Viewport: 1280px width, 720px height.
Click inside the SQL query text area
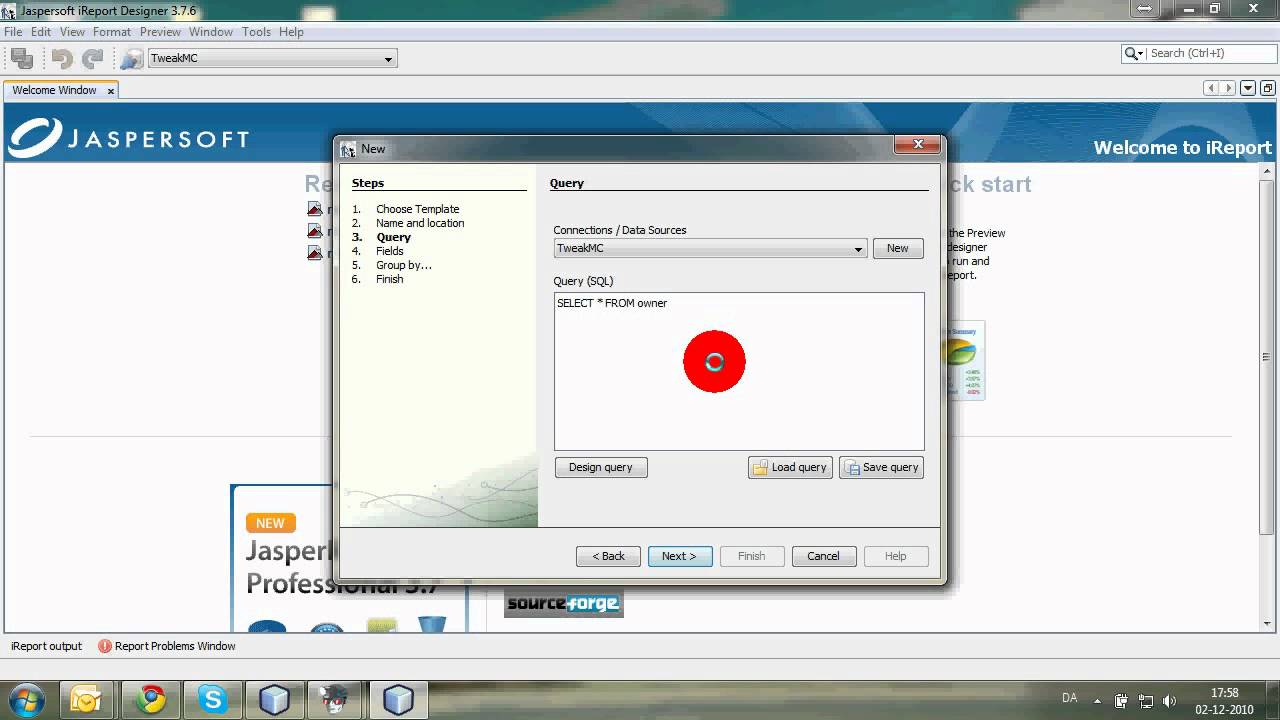point(739,371)
